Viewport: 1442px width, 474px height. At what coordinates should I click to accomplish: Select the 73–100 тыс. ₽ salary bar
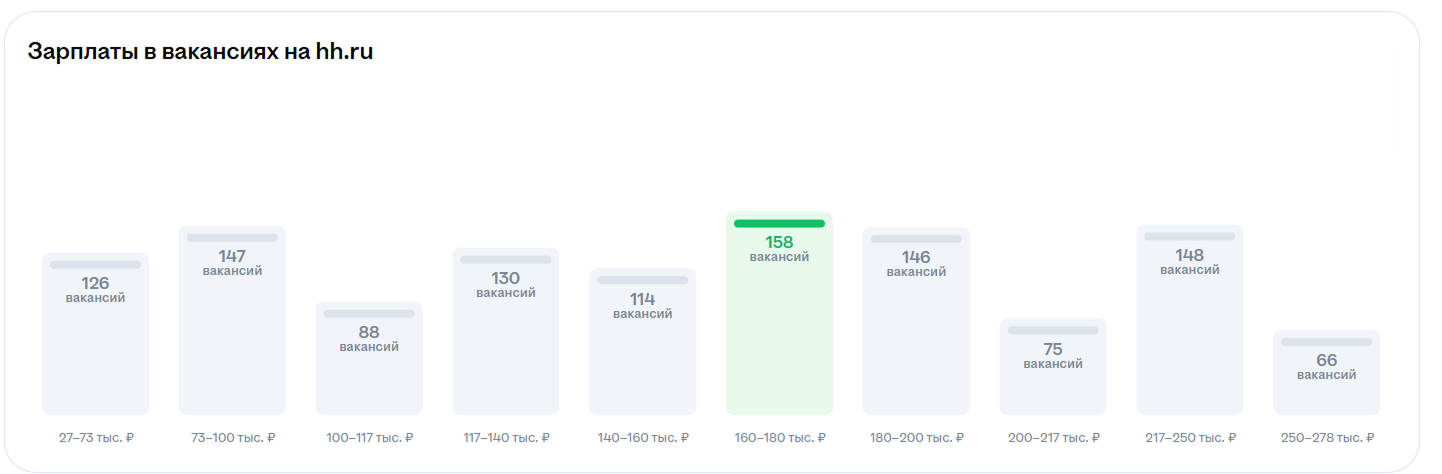click(232, 320)
